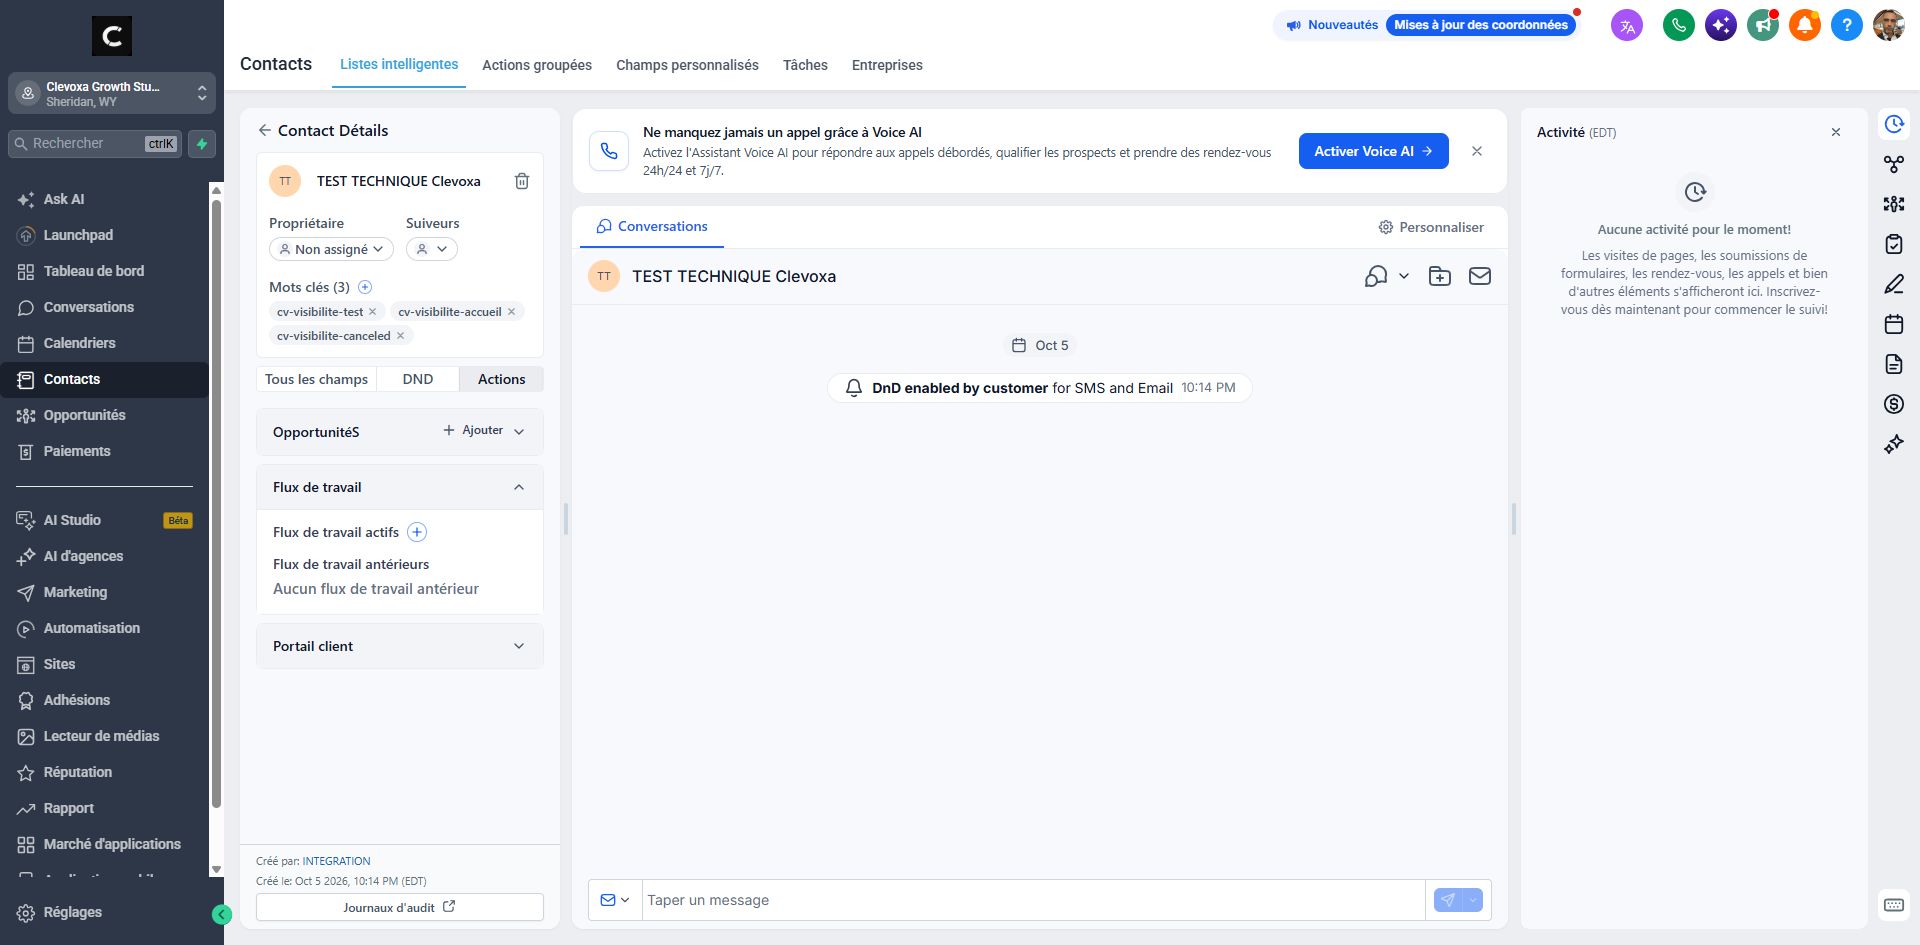
Task: Open the orange notifications bell
Action: (1805, 25)
